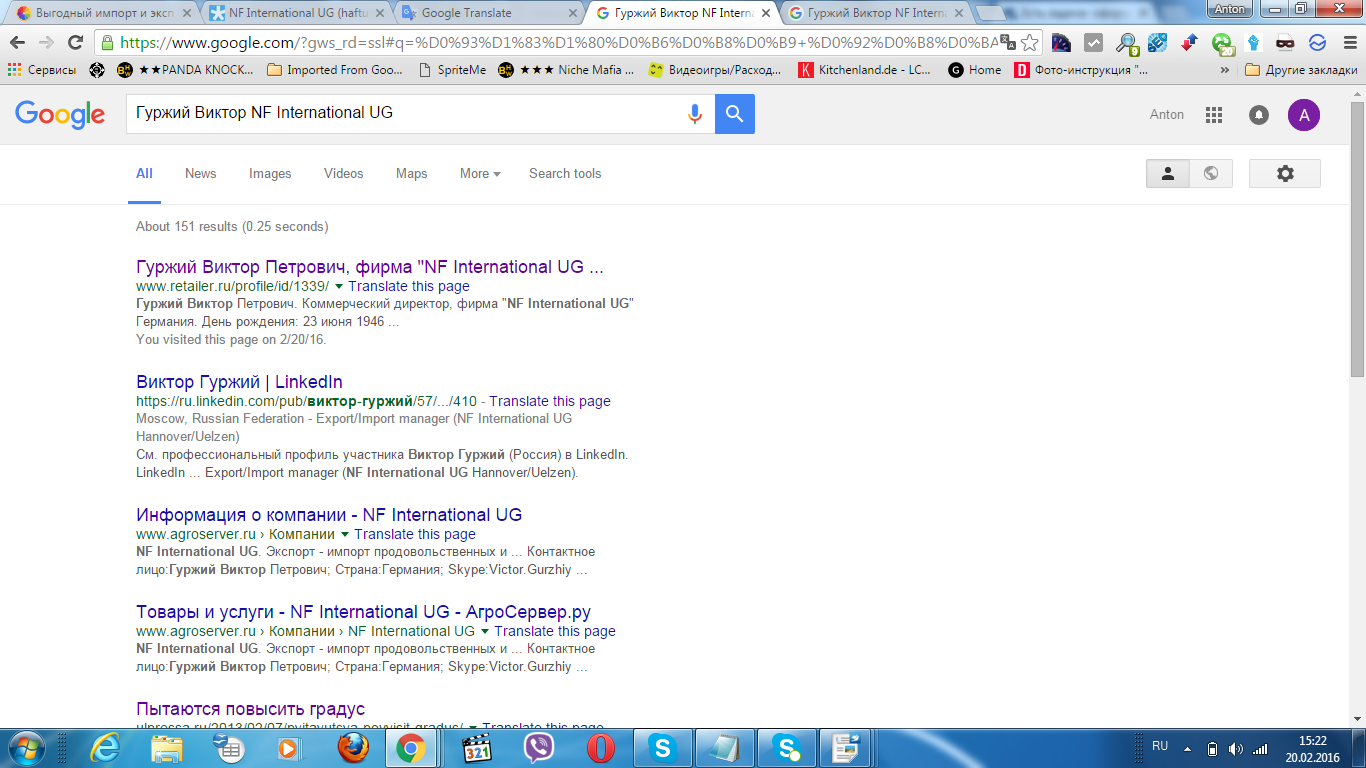
Task: Open the Kitchenland.de bookmark
Action: coord(865,70)
